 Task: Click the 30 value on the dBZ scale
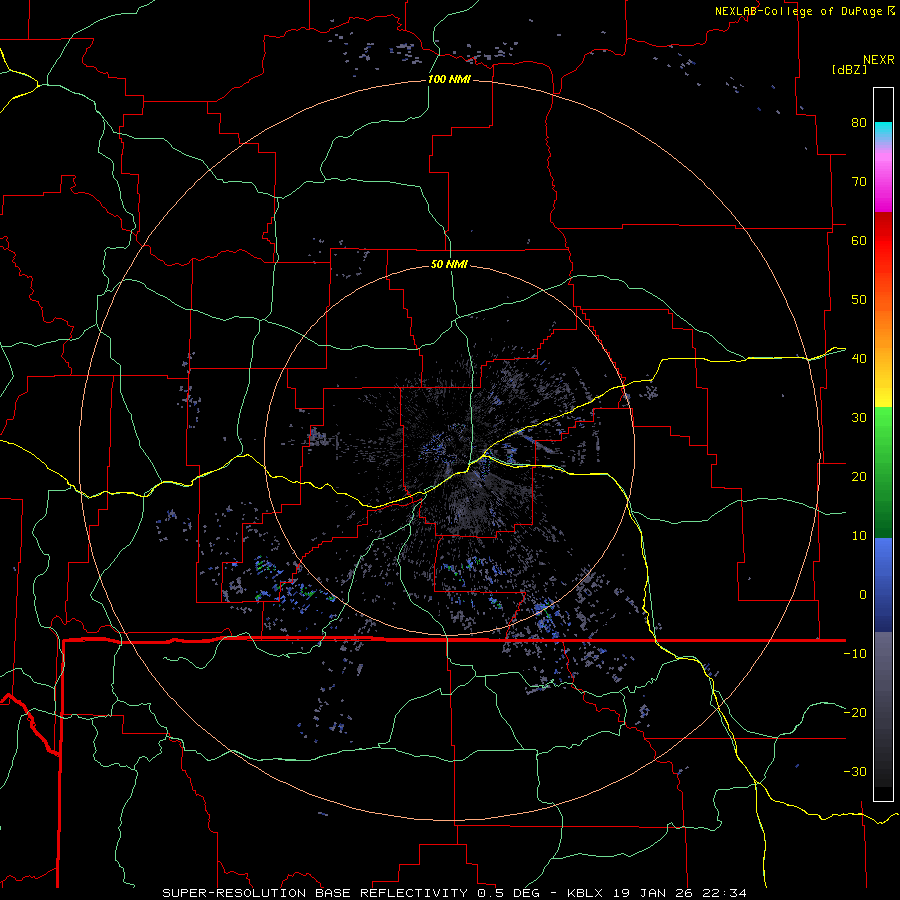(x=859, y=418)
